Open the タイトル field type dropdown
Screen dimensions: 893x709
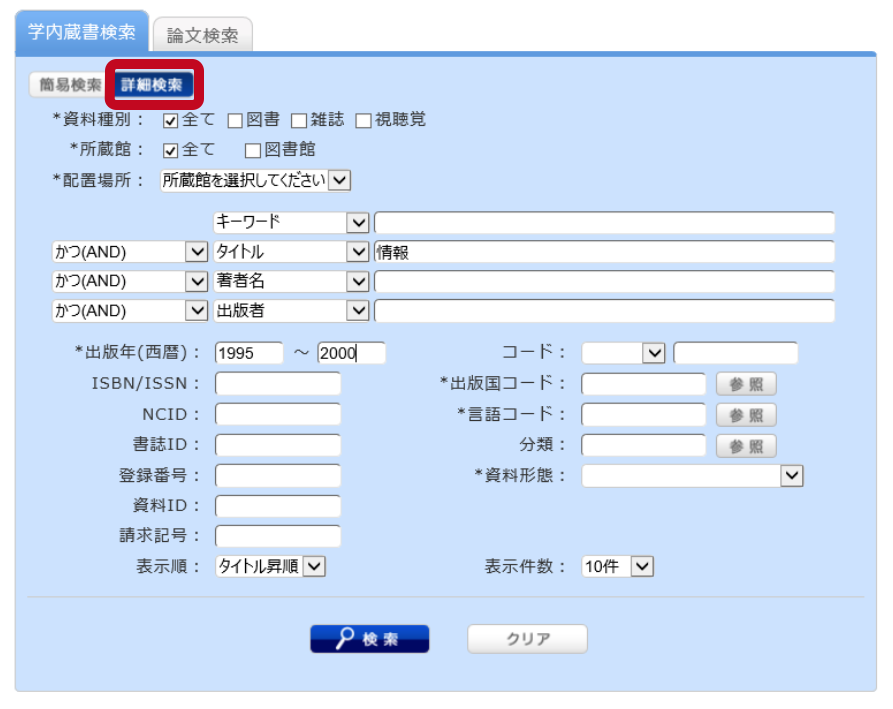pos(291,252)
